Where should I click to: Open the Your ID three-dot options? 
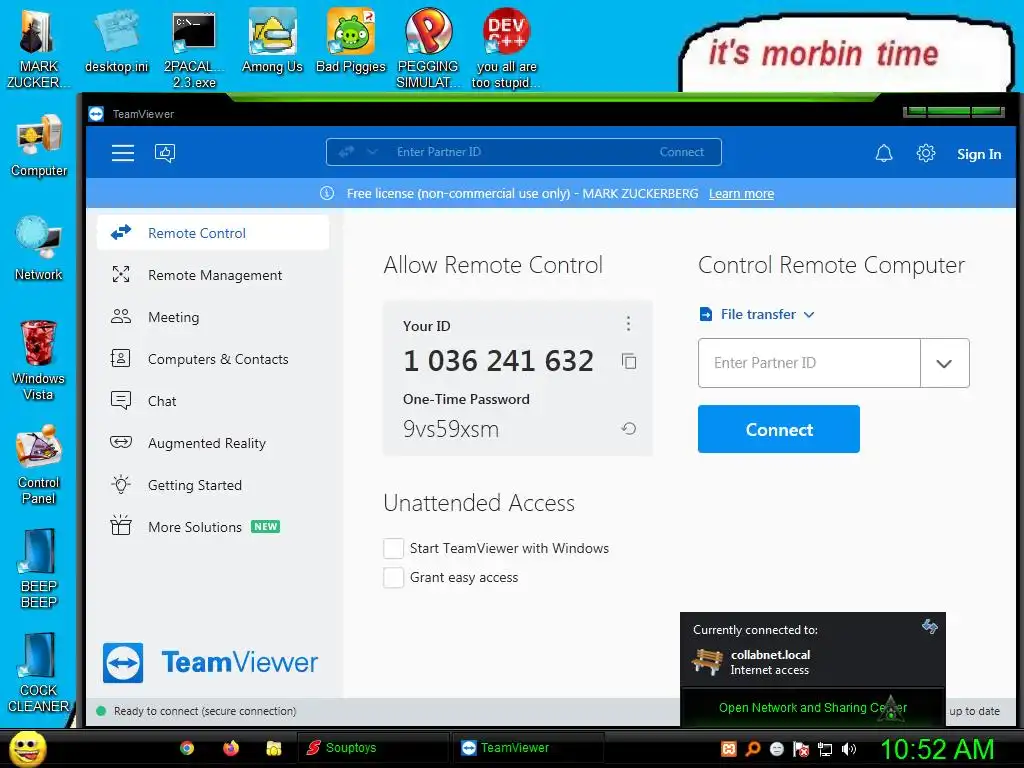(628, 323)
